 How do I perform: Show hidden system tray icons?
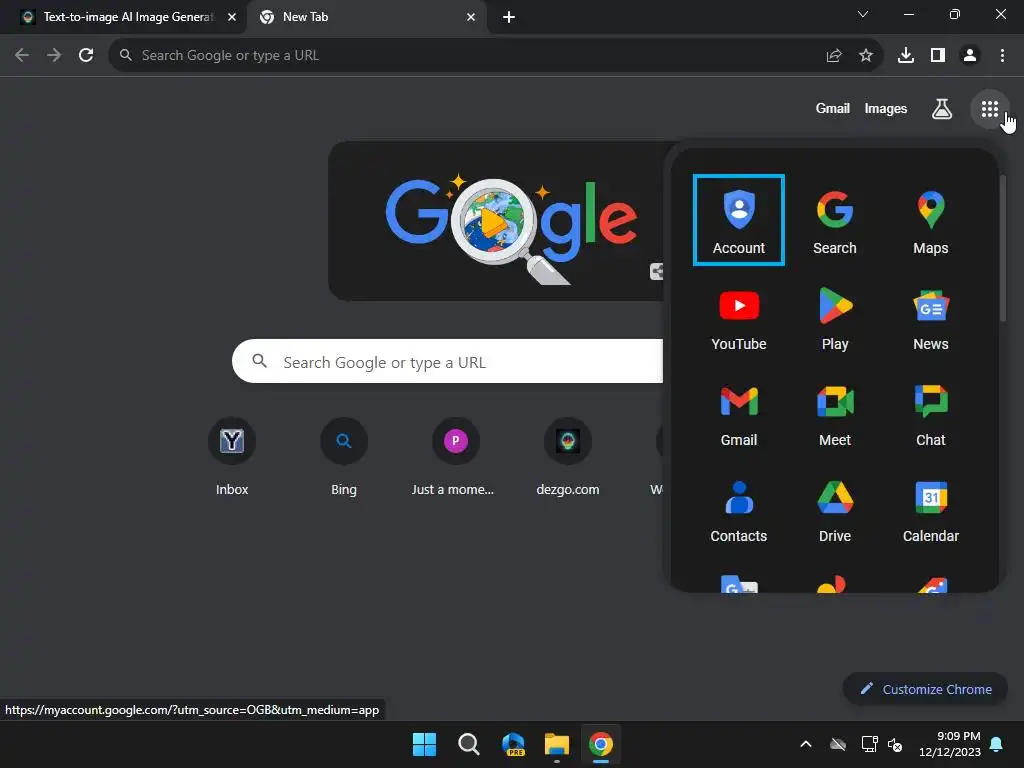coord(806,744)
